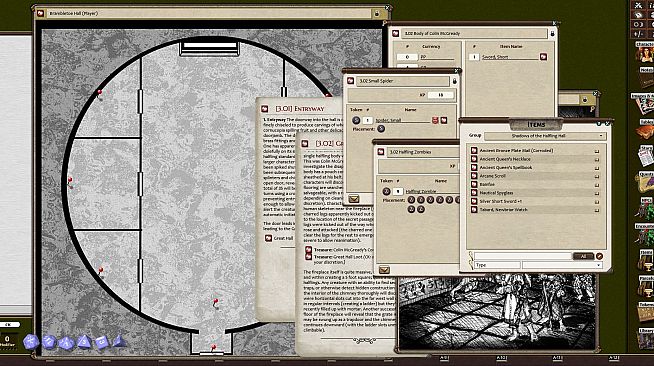This screenshot has height=366, width=654.
Task: Click link icon in Entryway story header
Action: (x=264, y=108)
